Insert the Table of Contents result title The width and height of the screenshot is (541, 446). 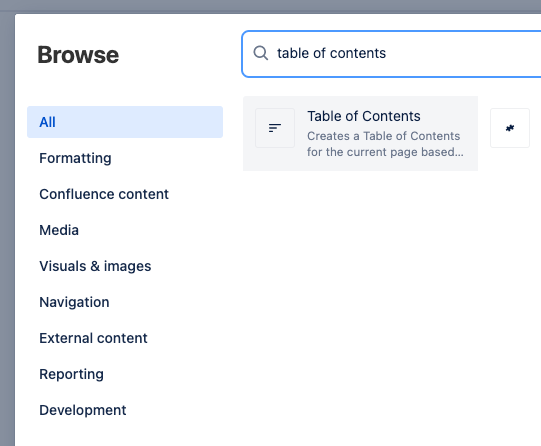click(364, 116)
